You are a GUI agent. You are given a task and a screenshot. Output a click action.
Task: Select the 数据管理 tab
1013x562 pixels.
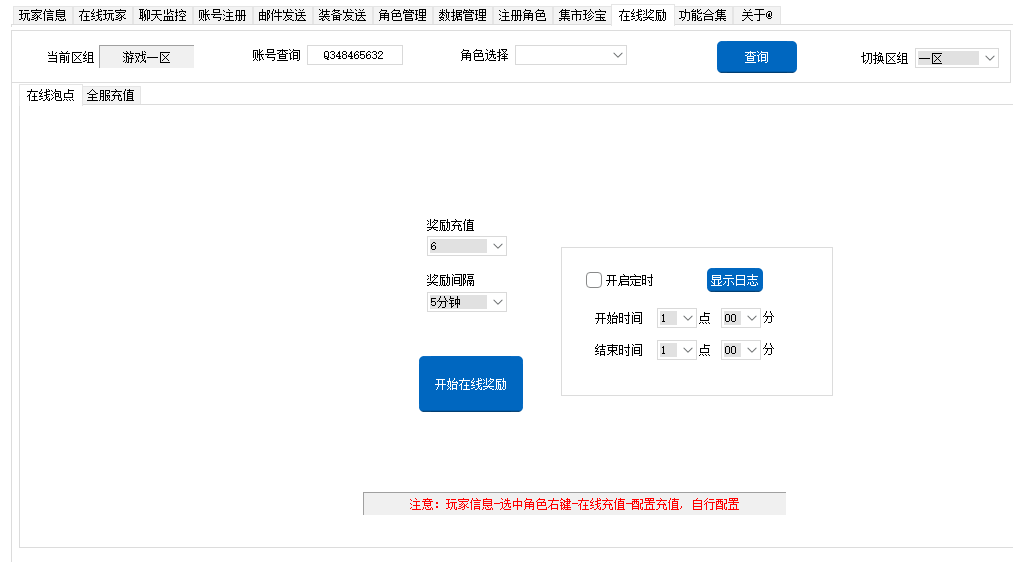coord(463,15)
